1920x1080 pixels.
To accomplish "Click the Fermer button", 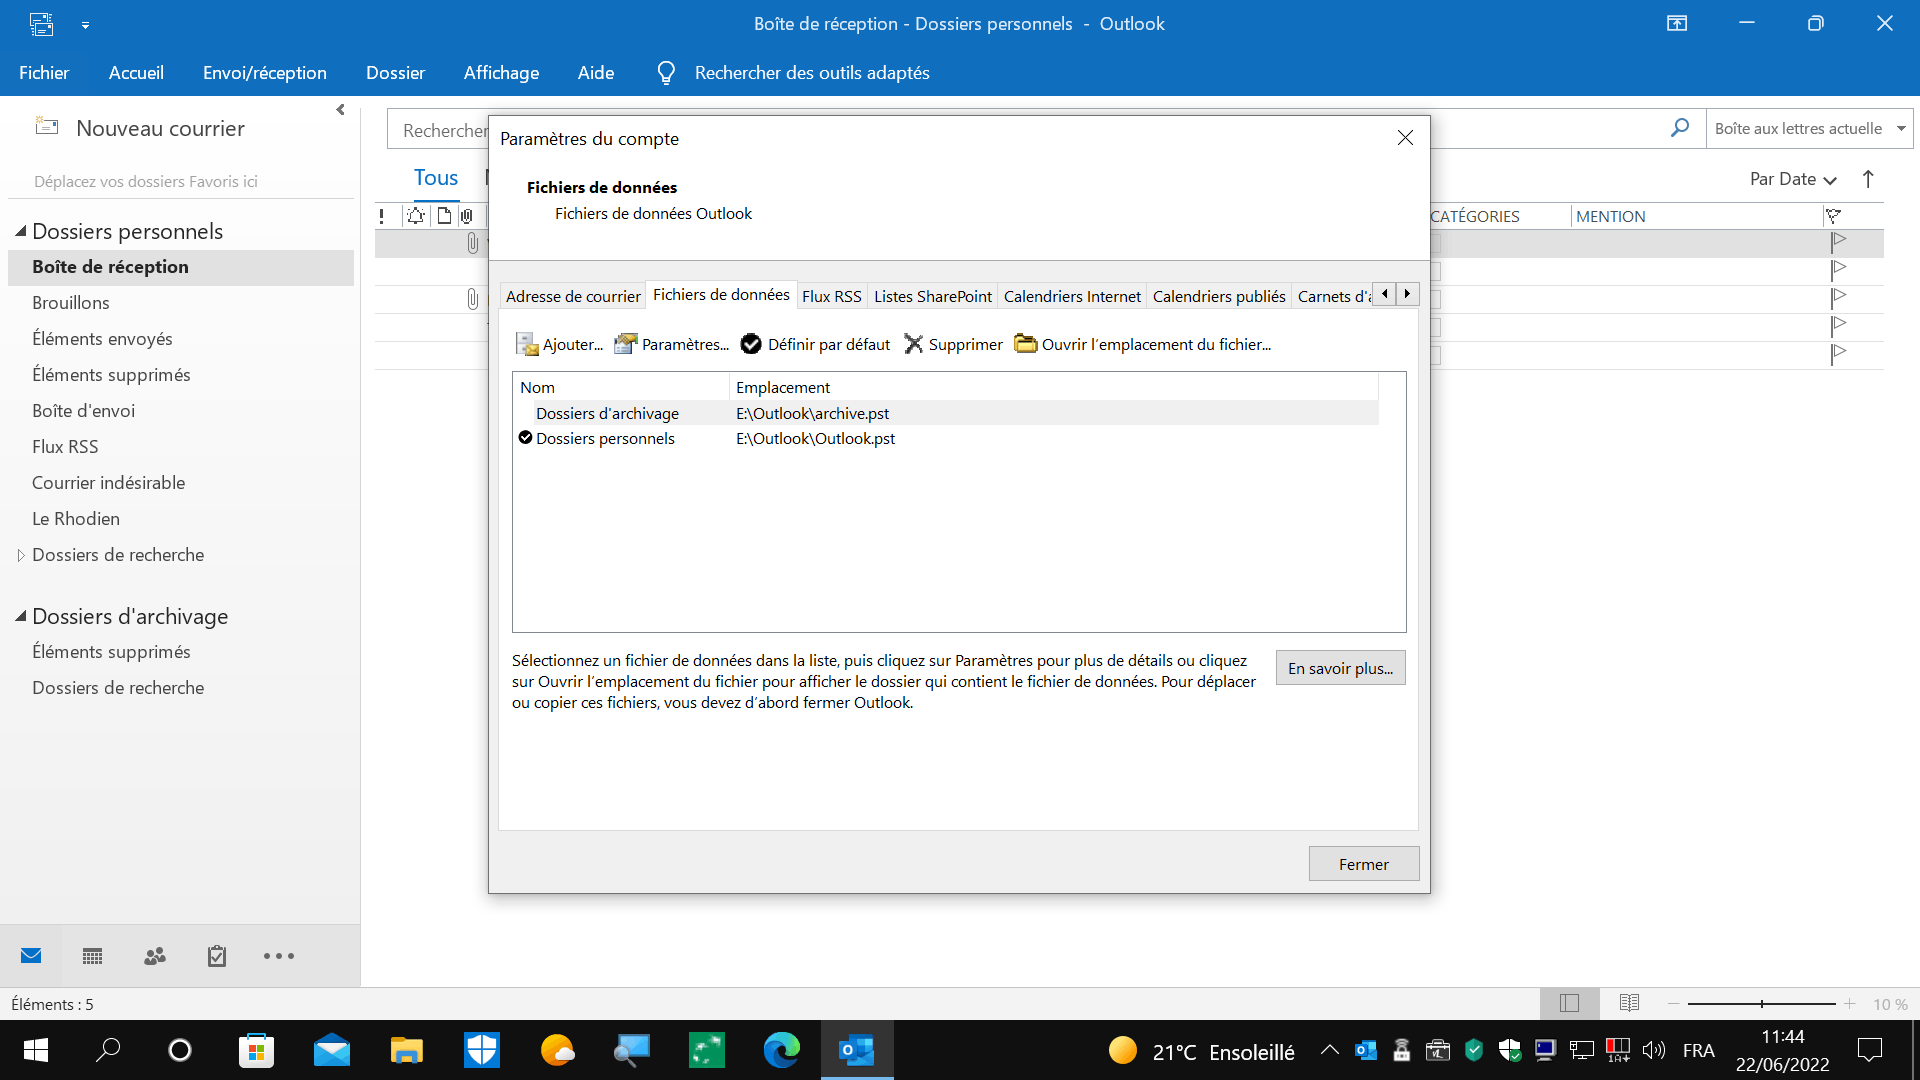I will point(1363,864).
